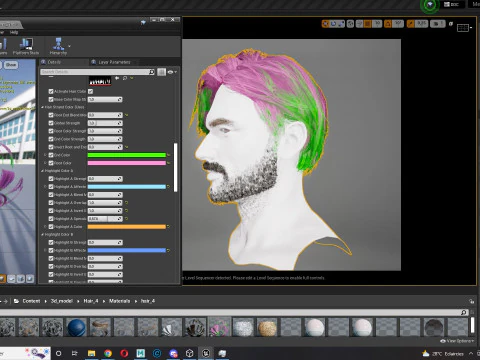The height and width of the screenshot is (360, 480).
Task: Open the Hierarchy toolbar button
Action: click(x=58, y=46)
